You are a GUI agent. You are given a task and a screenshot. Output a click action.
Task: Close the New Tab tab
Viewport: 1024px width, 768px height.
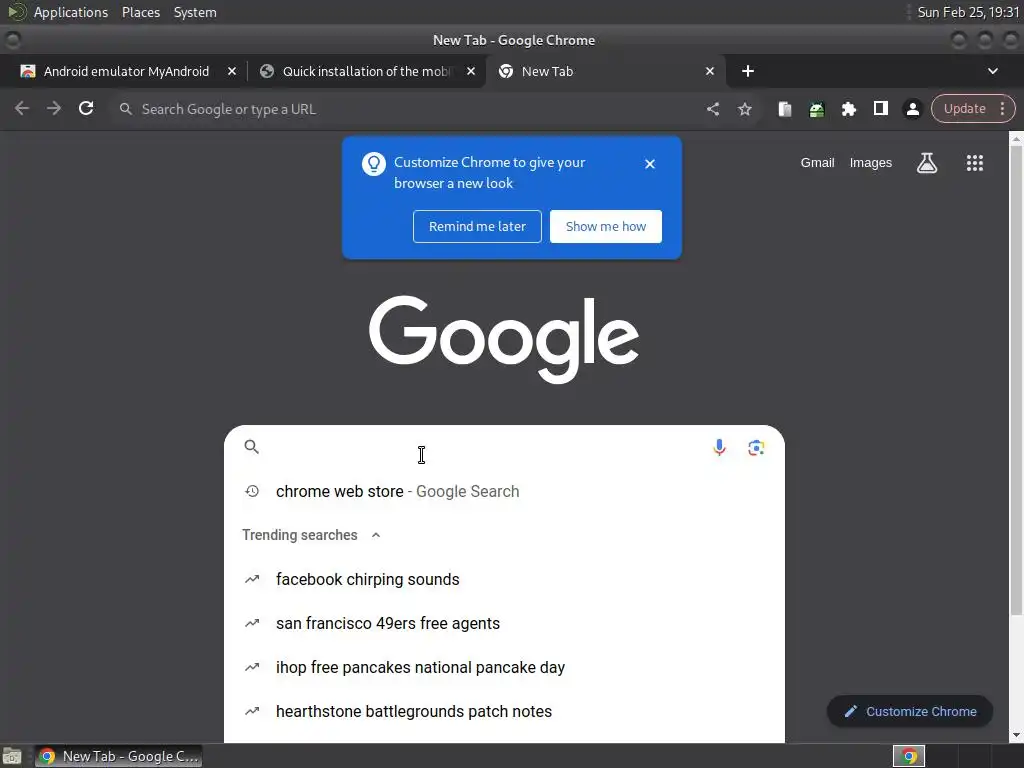(710, 71)
